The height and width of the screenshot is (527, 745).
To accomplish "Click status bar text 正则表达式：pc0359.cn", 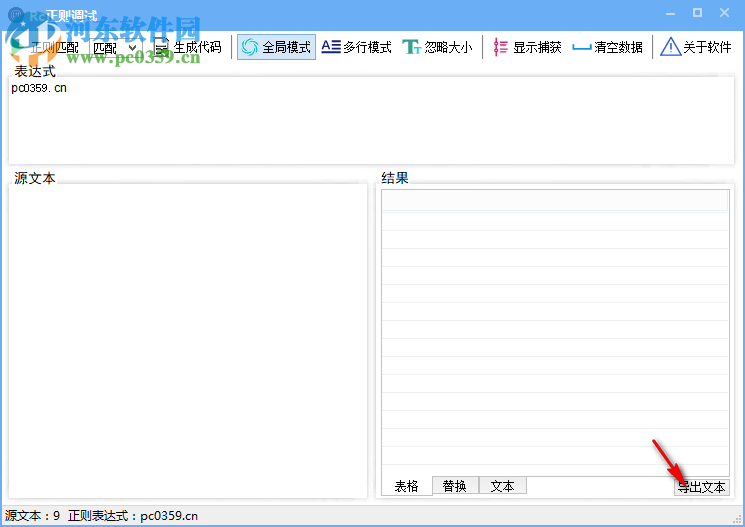I will tap(133, 516).
